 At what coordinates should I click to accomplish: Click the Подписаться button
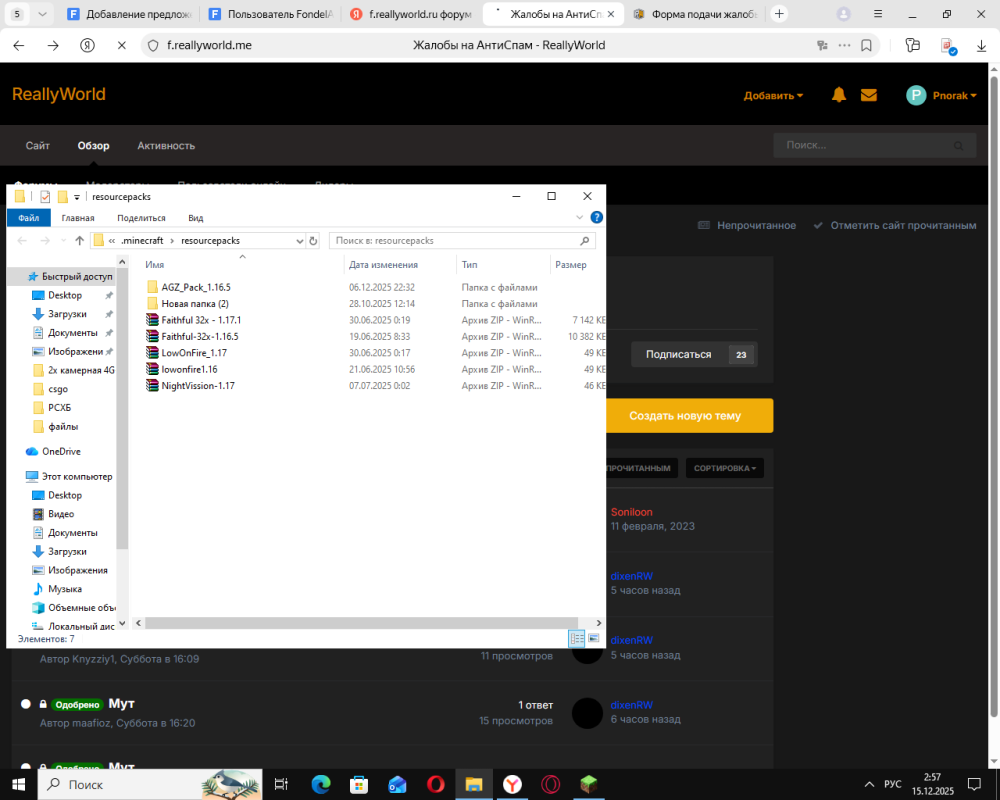click(x=694, y=354)
